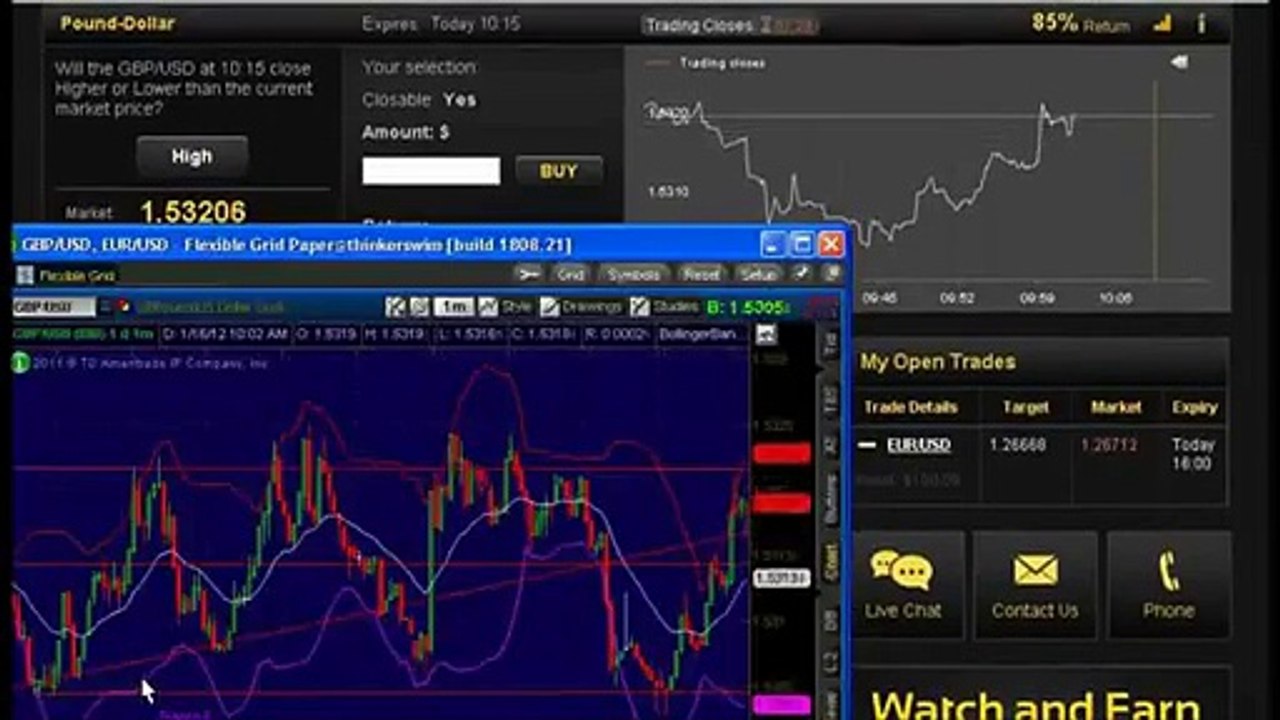Image resolution: width=1280 pixels, height=720 pixels.
Task: Open the Contact Us envelope button
Action: click(1035, 585)
